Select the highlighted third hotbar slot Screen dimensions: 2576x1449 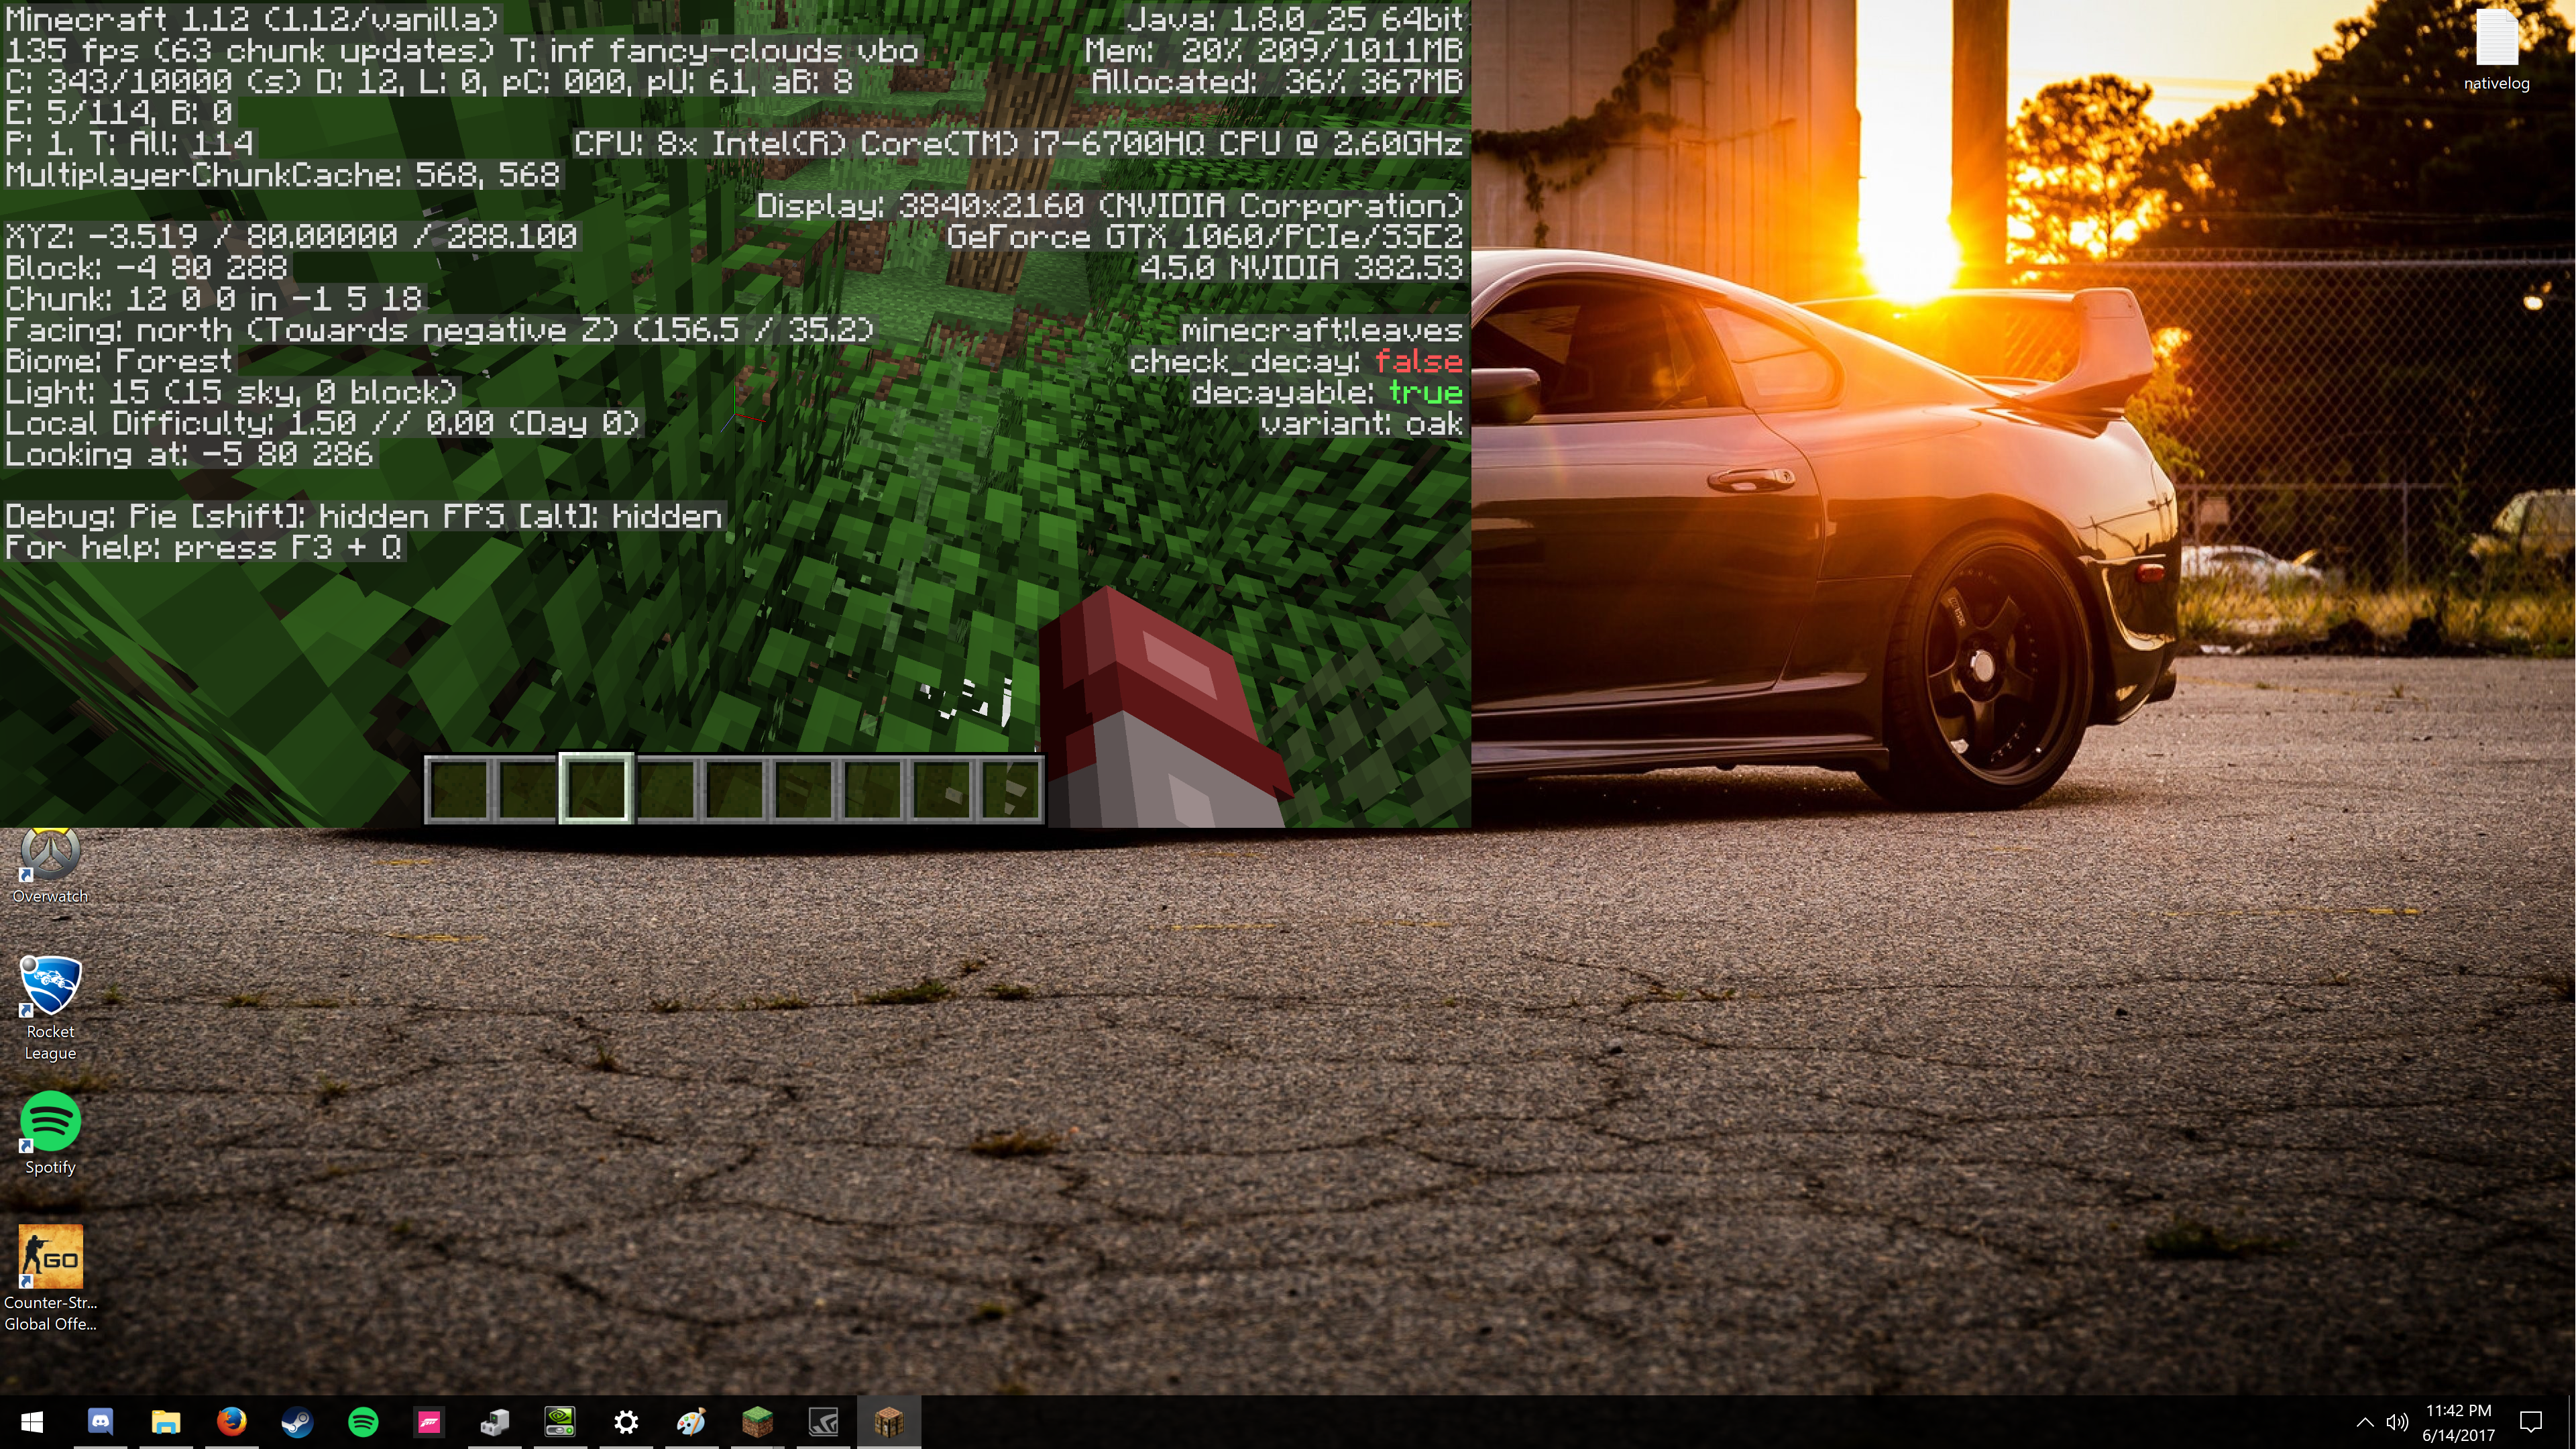point(596,788)
